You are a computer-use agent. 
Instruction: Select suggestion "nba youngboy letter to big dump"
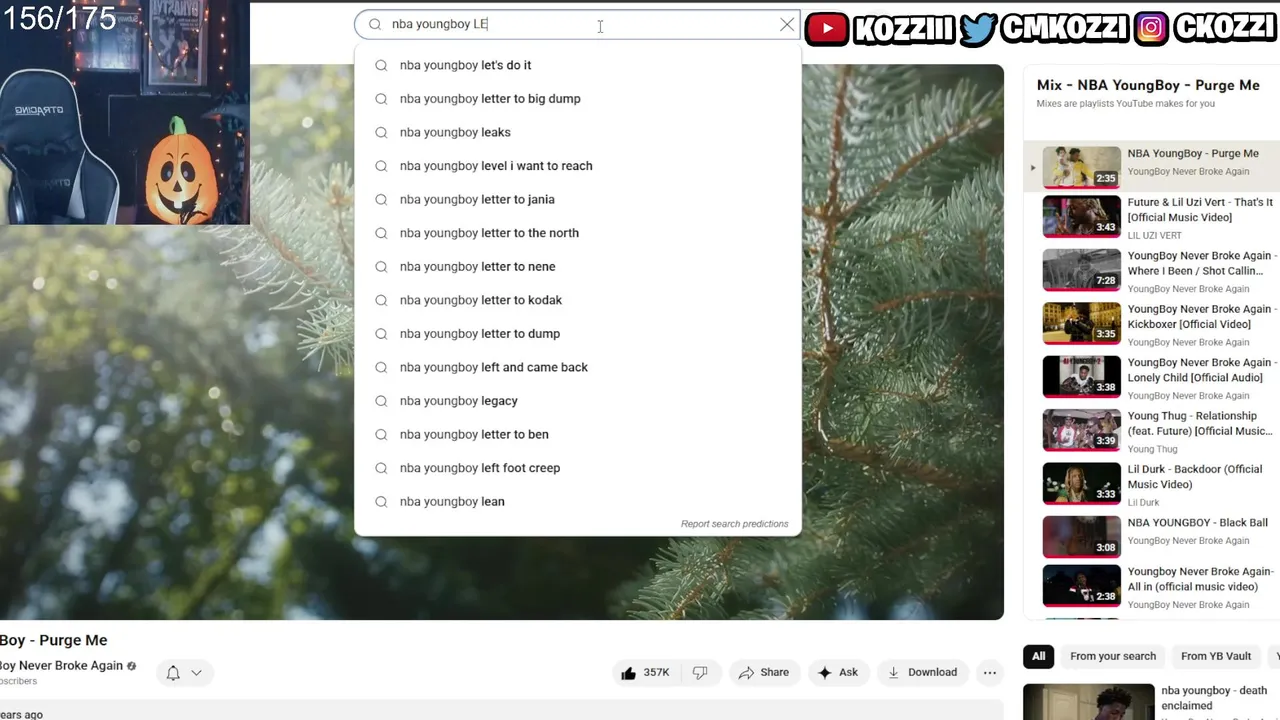(578, 99)
